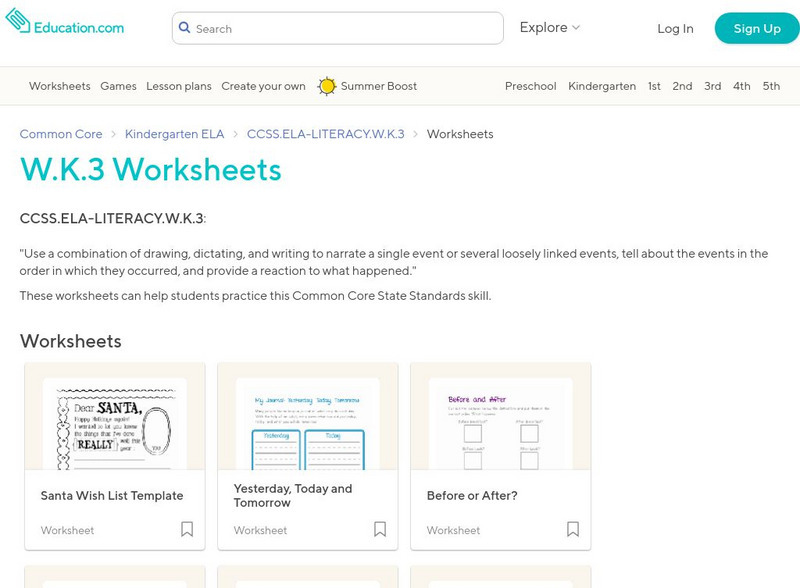The width and height of the screenshot is (800, 588).
Task: Open the Lesson plans nav item
Action: click(x=179, y=86)
